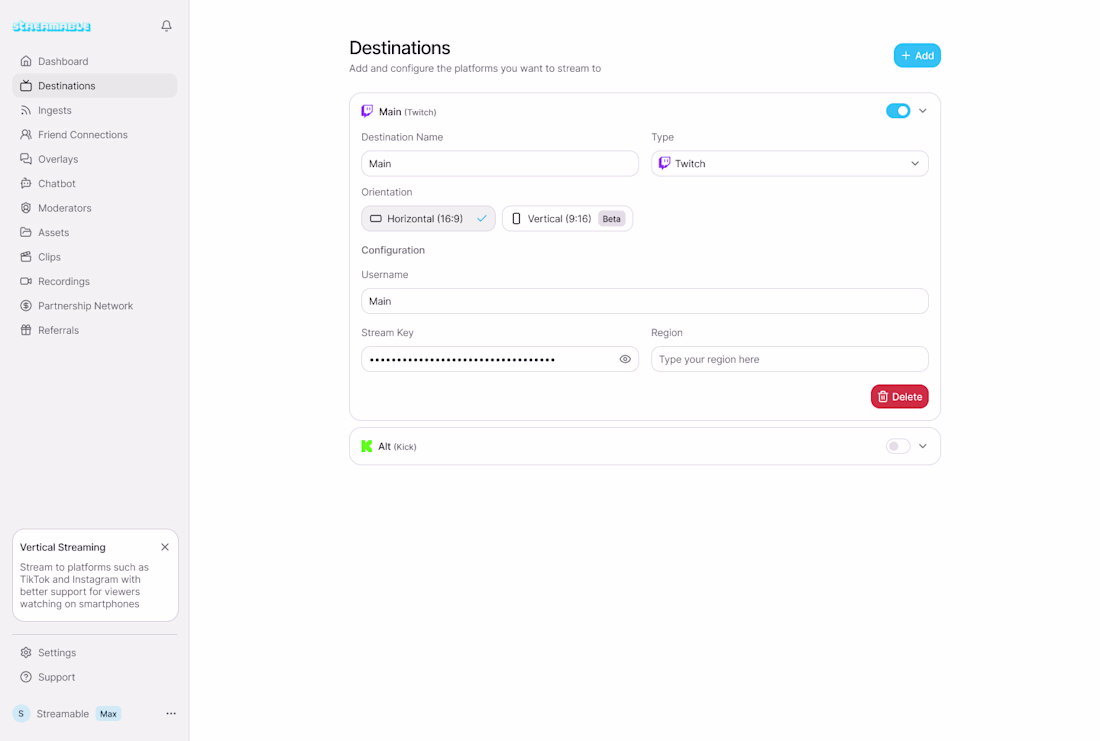Viewport: 1100px width, 741px height.
Task: Click the Friend Connections people icon
Action: (x=26, y=135)
